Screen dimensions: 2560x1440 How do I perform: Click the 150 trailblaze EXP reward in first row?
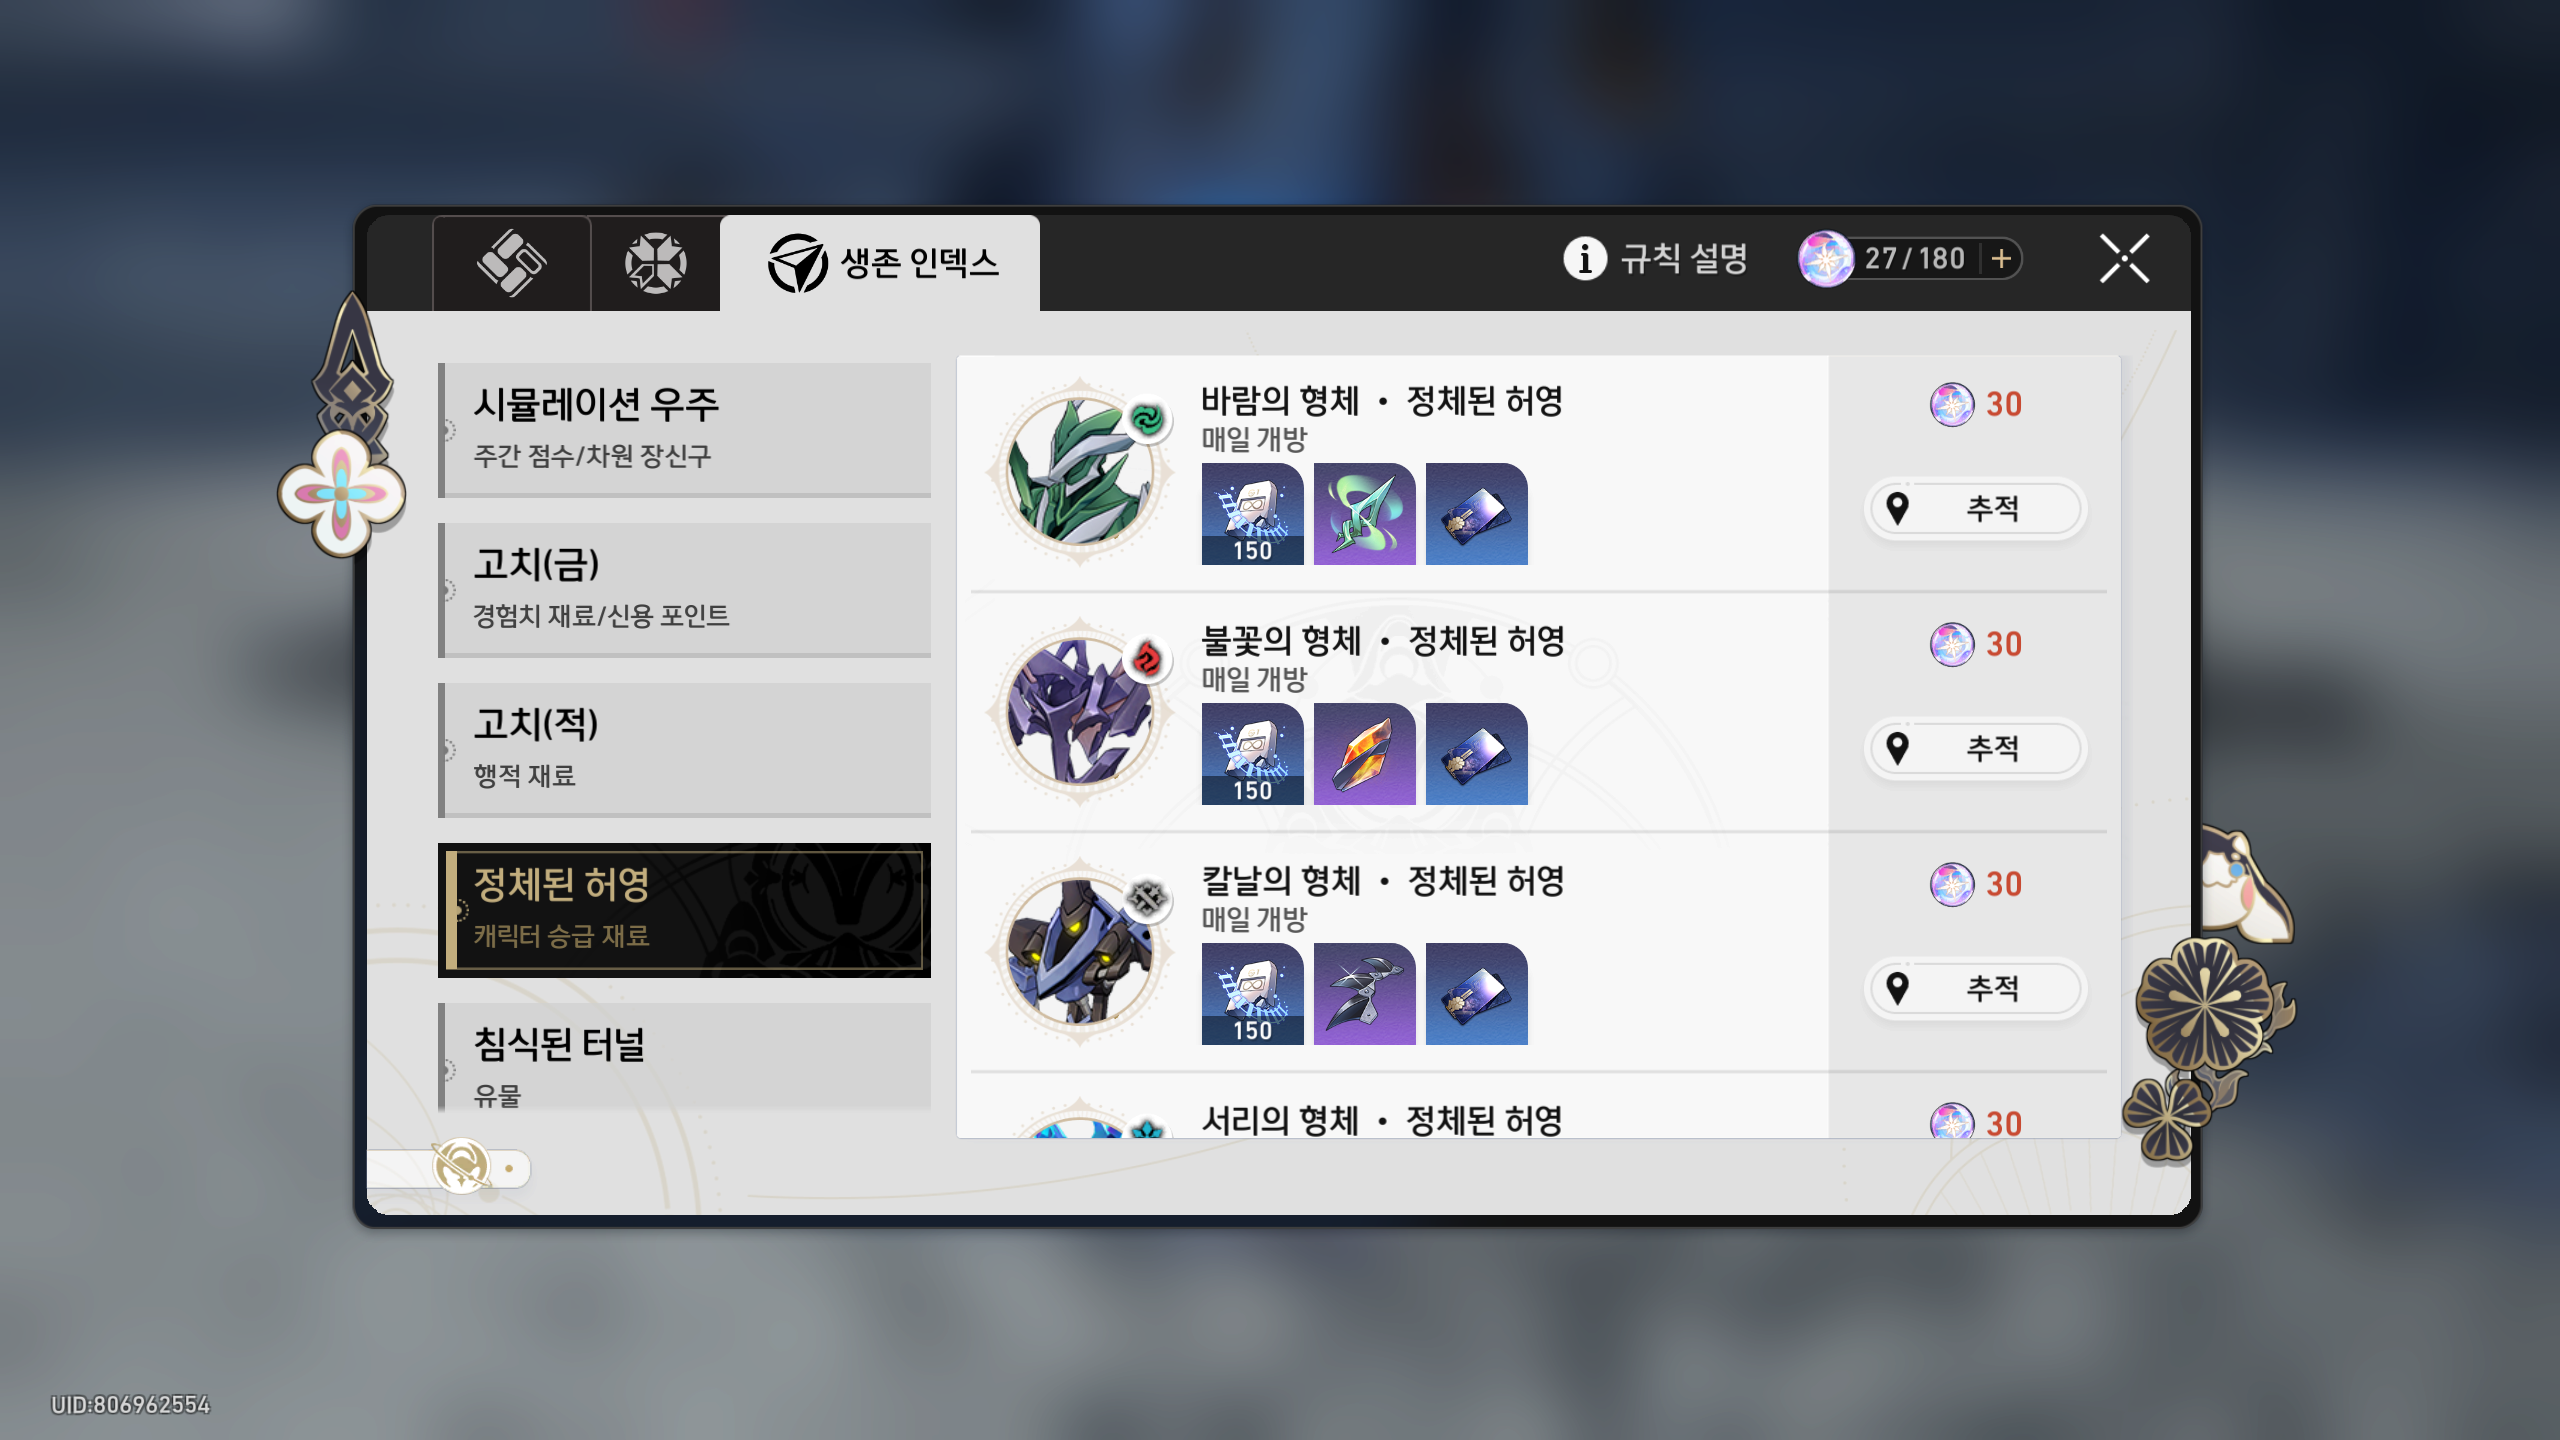point(1252,514)
